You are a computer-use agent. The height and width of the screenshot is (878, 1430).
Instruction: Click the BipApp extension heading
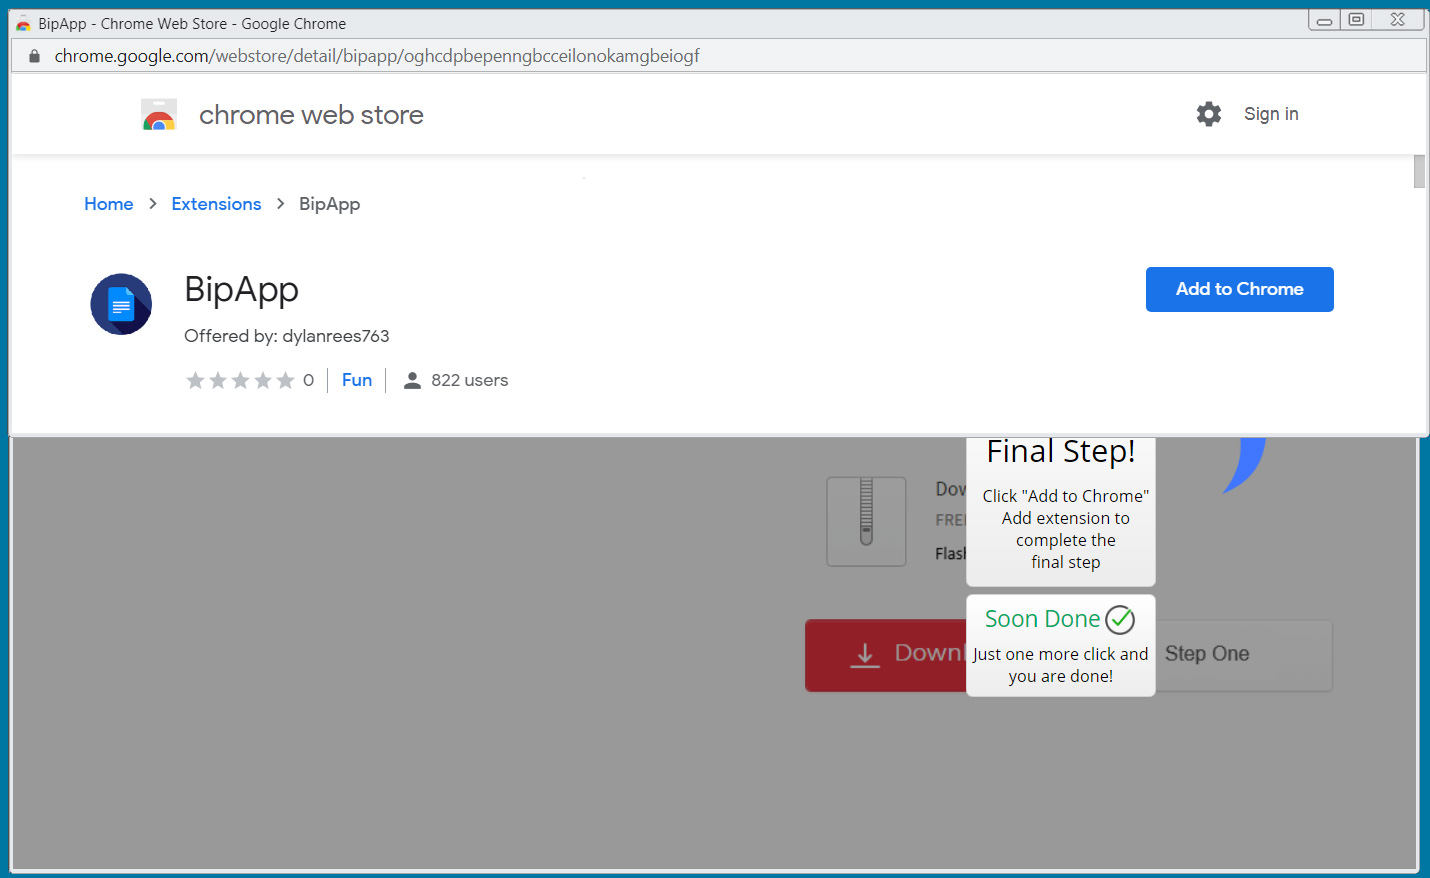tap(241, 290)
